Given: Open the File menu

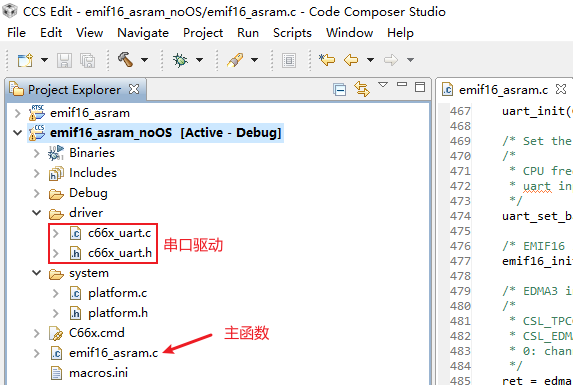Looking at the screenshot, I should pyautogui.click(x=16, y=33).
